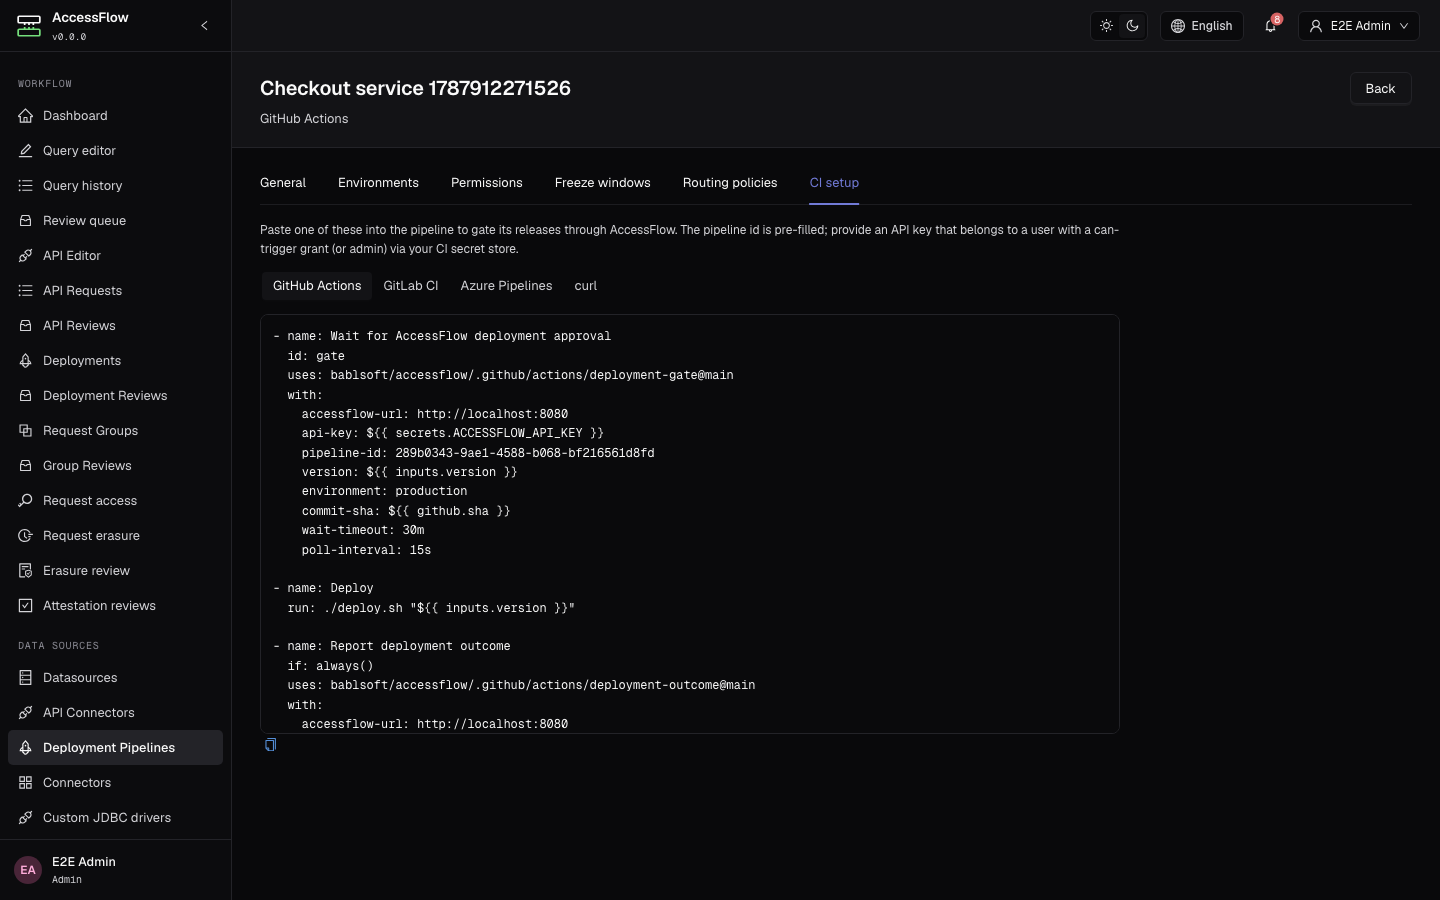Open Review queue in the sidebar
The image size is (1440, 900).
click(x=115, y=221)
